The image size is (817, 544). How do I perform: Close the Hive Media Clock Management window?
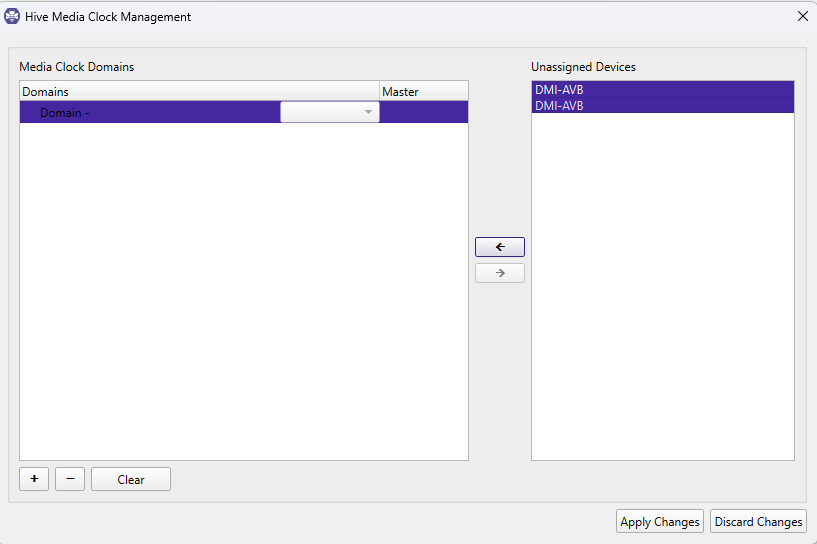click(802, 16)
